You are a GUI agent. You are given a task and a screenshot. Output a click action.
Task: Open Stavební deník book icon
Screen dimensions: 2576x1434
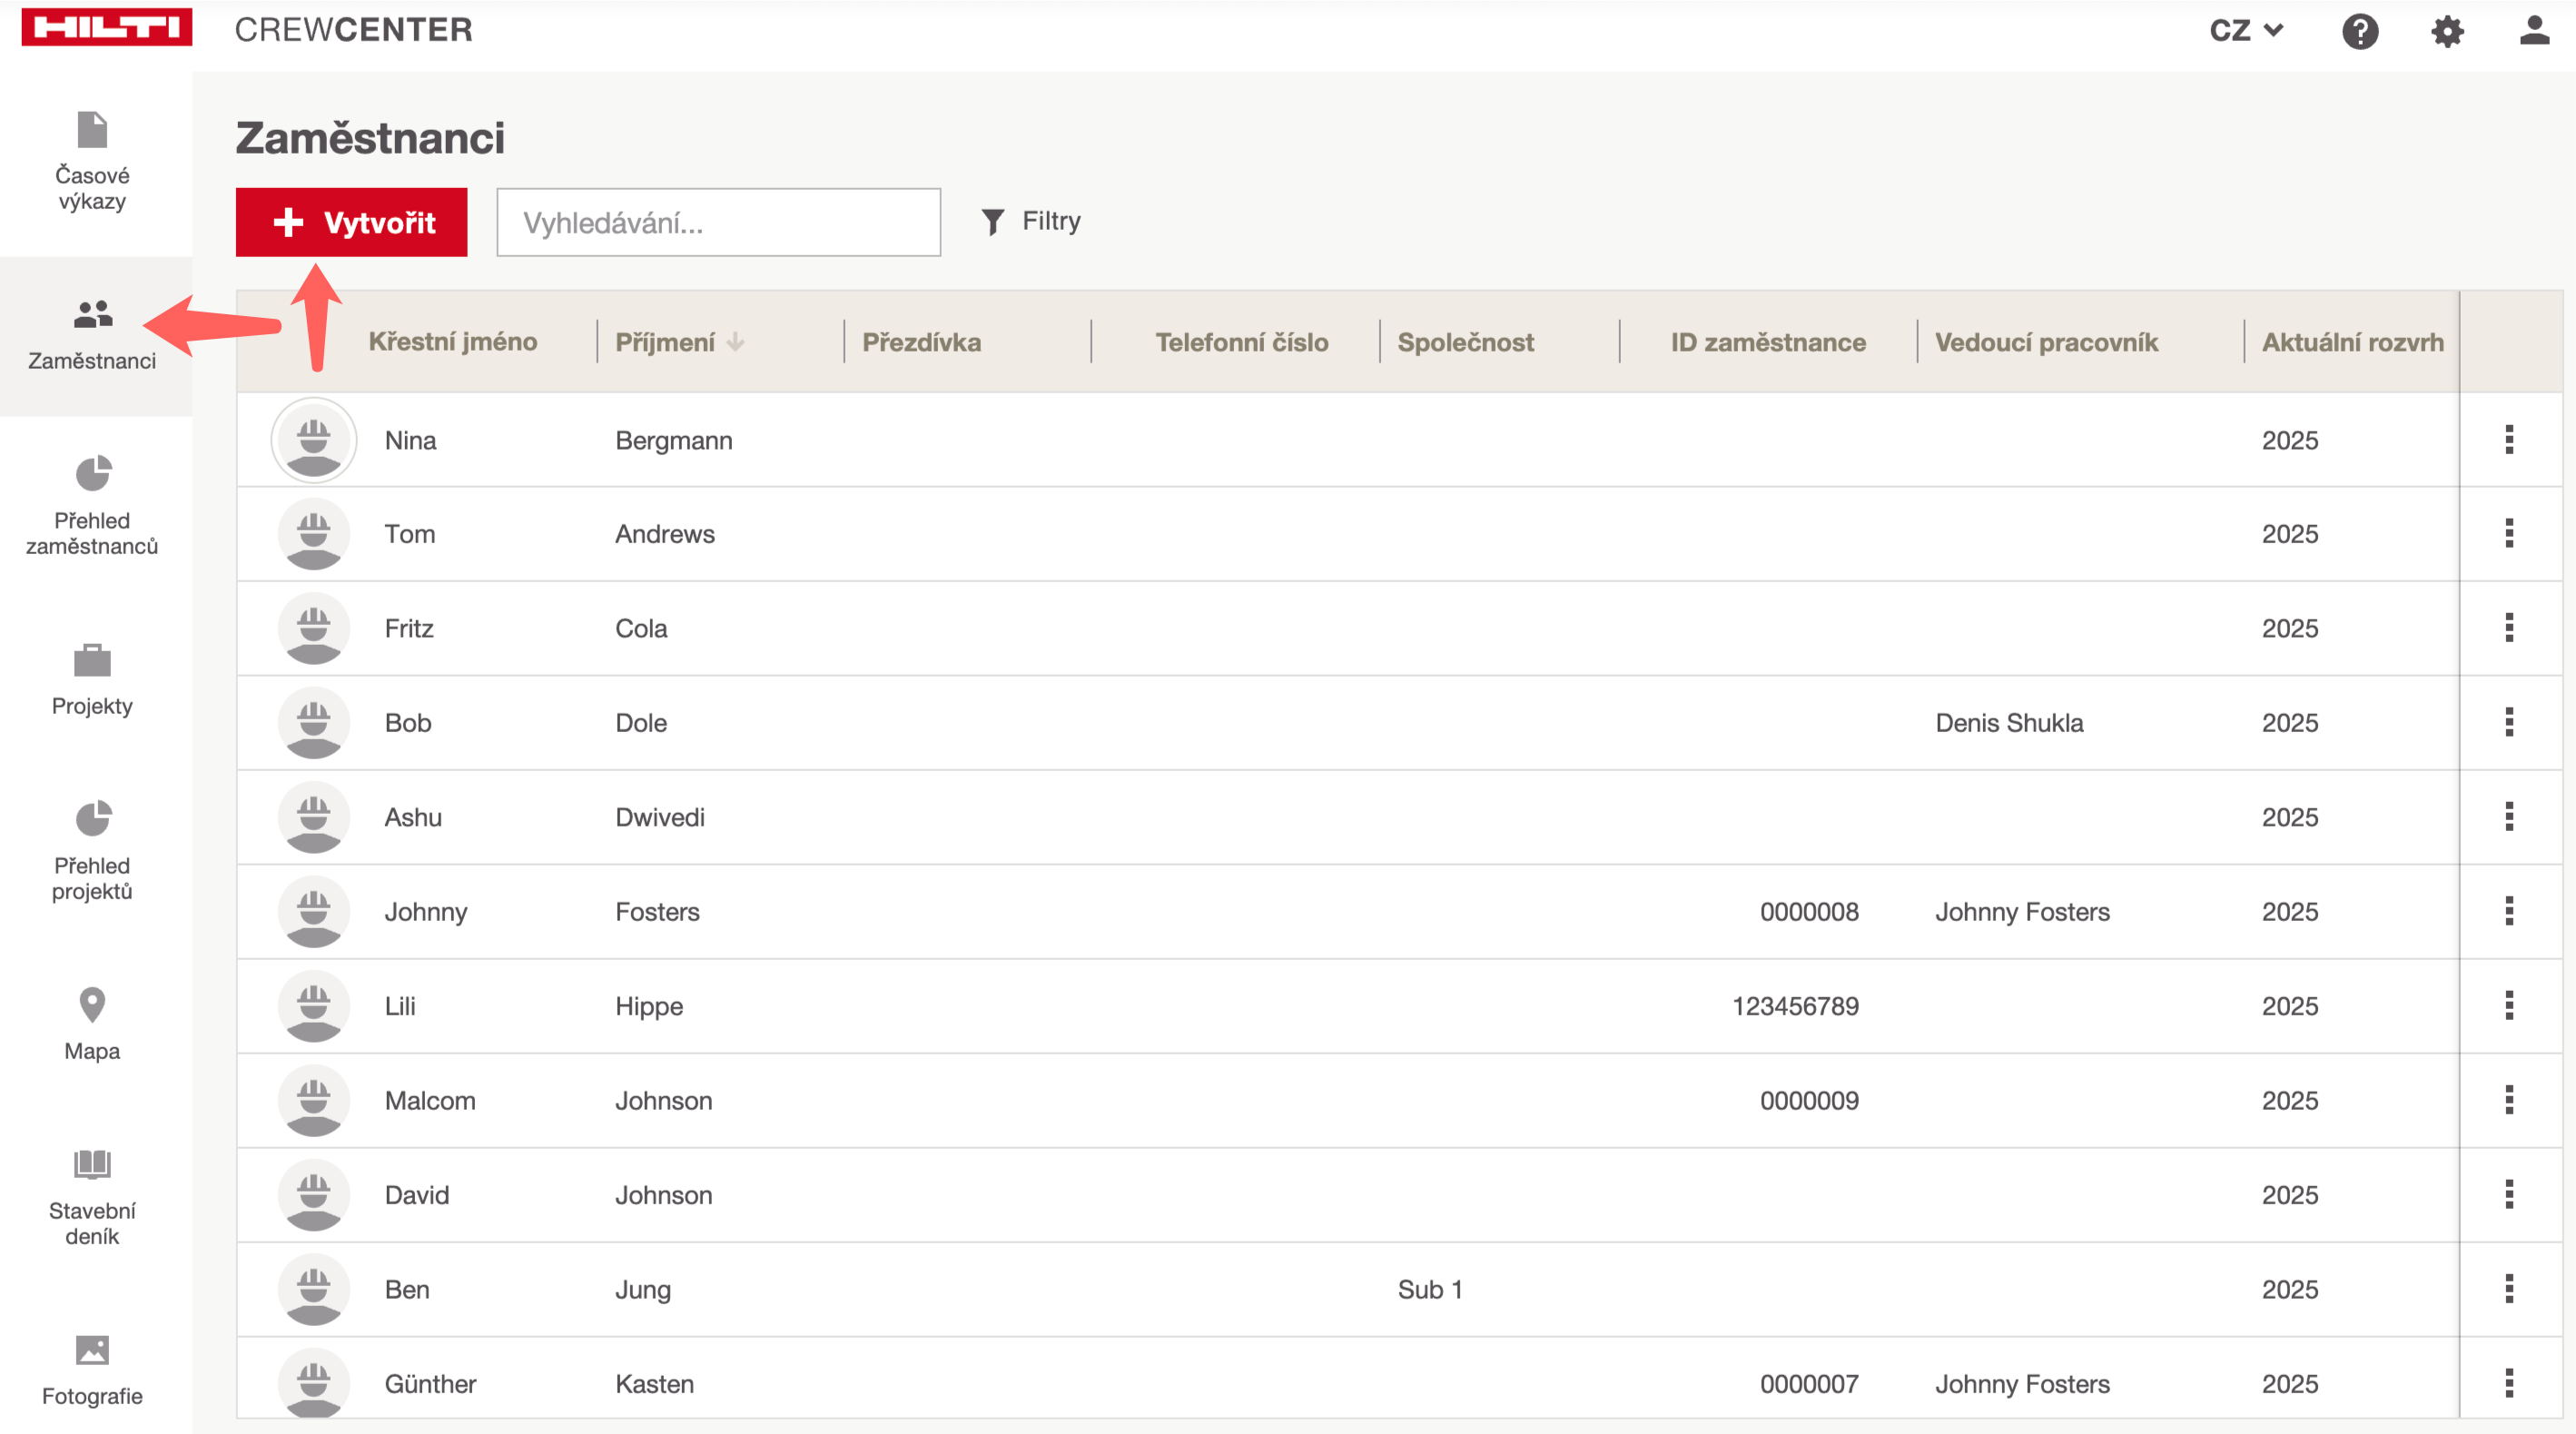pyautogui.click(x=92, y=1164)
